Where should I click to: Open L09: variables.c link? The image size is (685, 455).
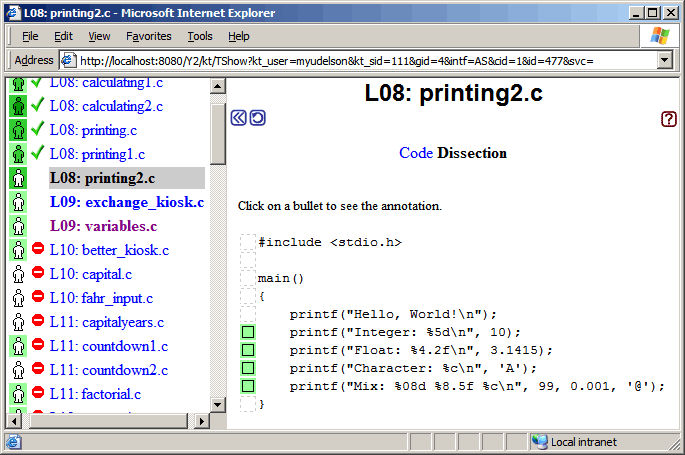pos(103,226)
